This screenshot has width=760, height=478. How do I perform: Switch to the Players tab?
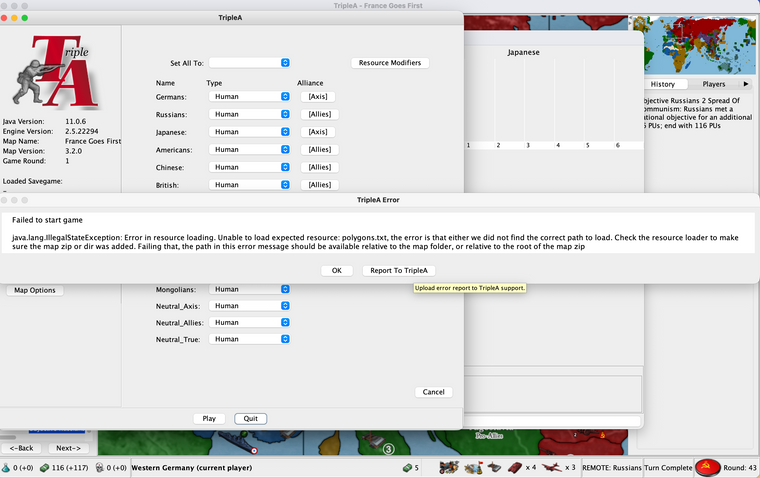click(x=713, y=84)
